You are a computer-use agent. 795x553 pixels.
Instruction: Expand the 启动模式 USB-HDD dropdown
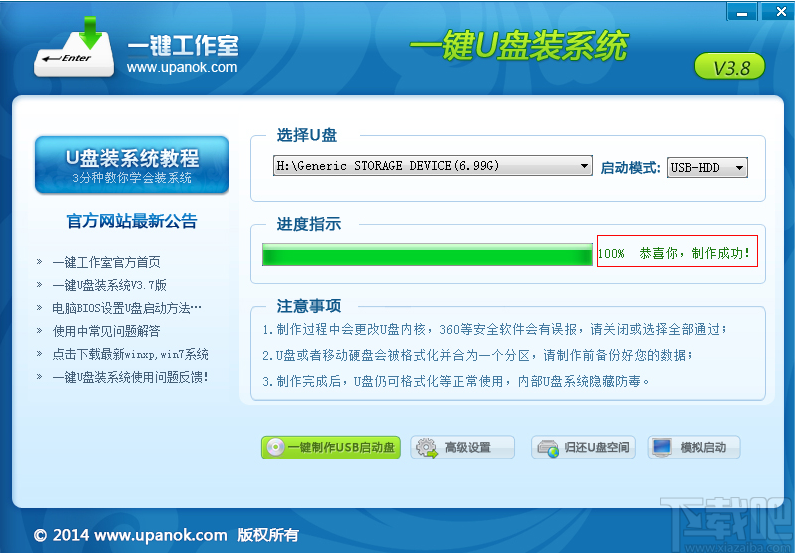pyautogui.click(x=707, y=167)
